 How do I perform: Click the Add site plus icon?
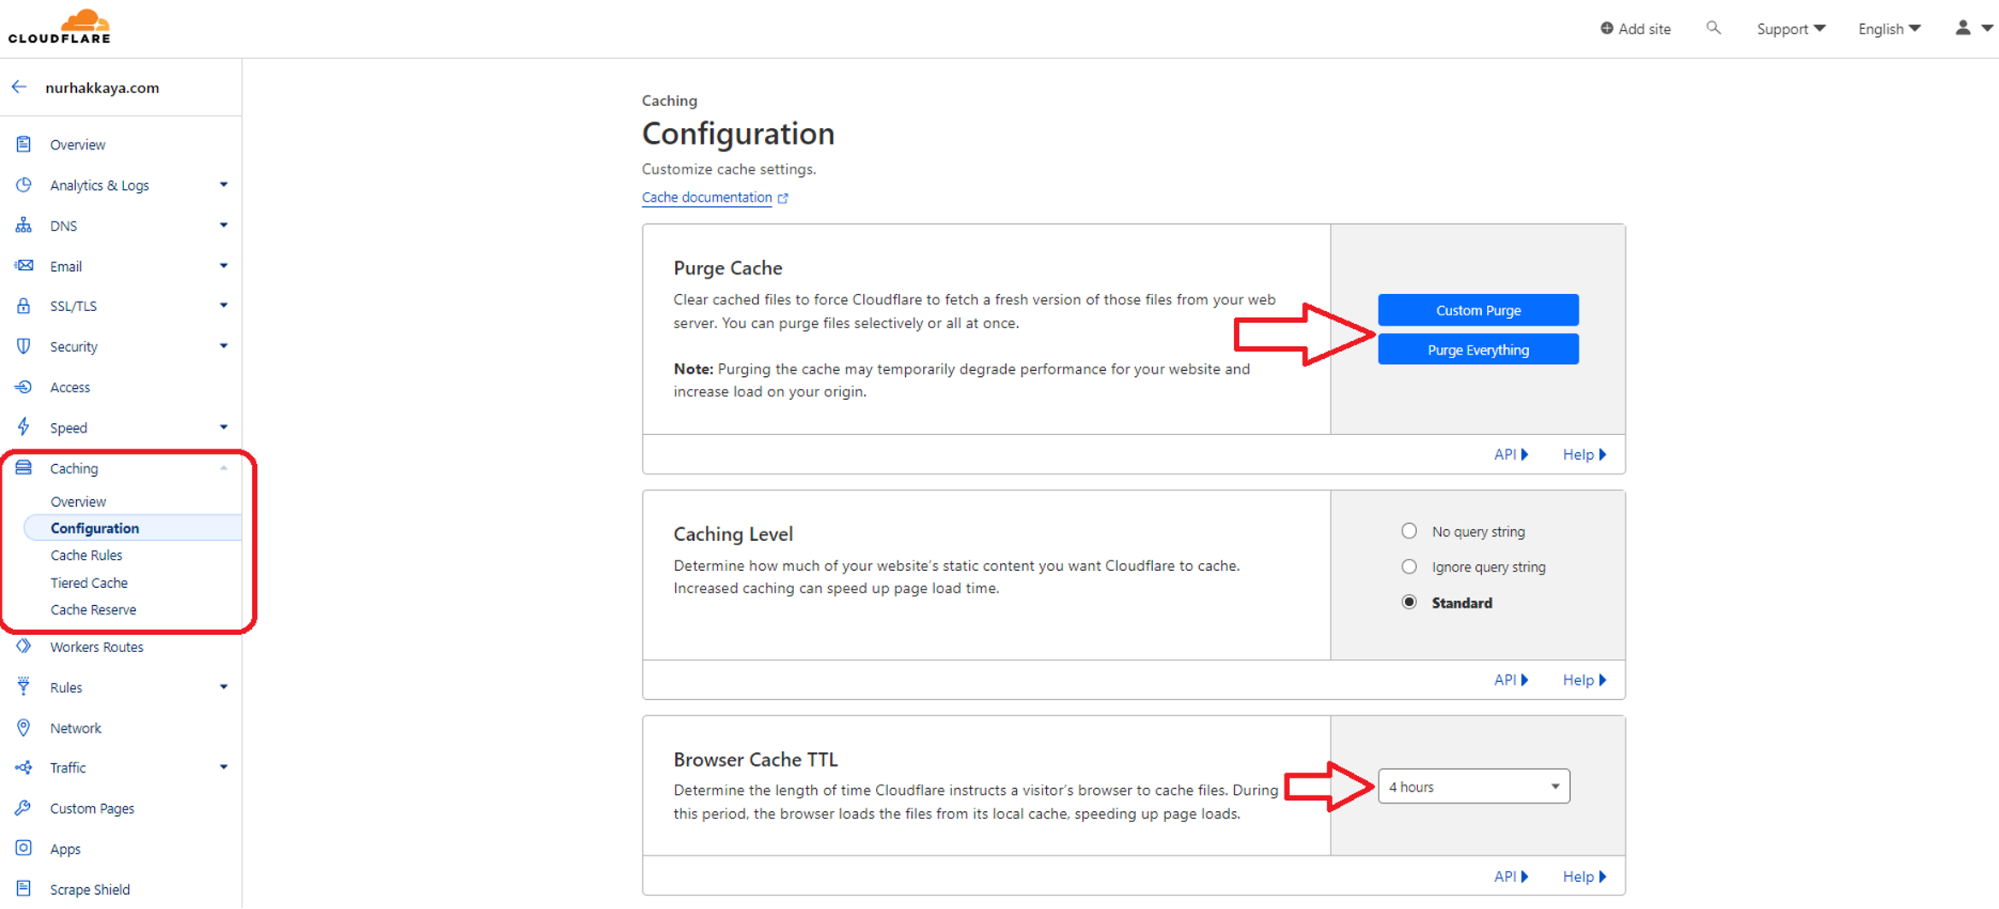point(1607,28)
